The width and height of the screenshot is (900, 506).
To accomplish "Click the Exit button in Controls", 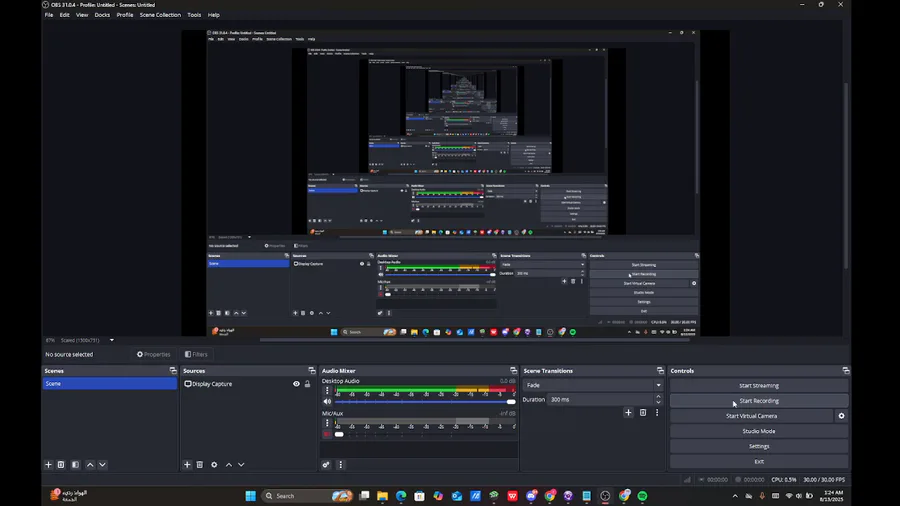I will 759,461.
